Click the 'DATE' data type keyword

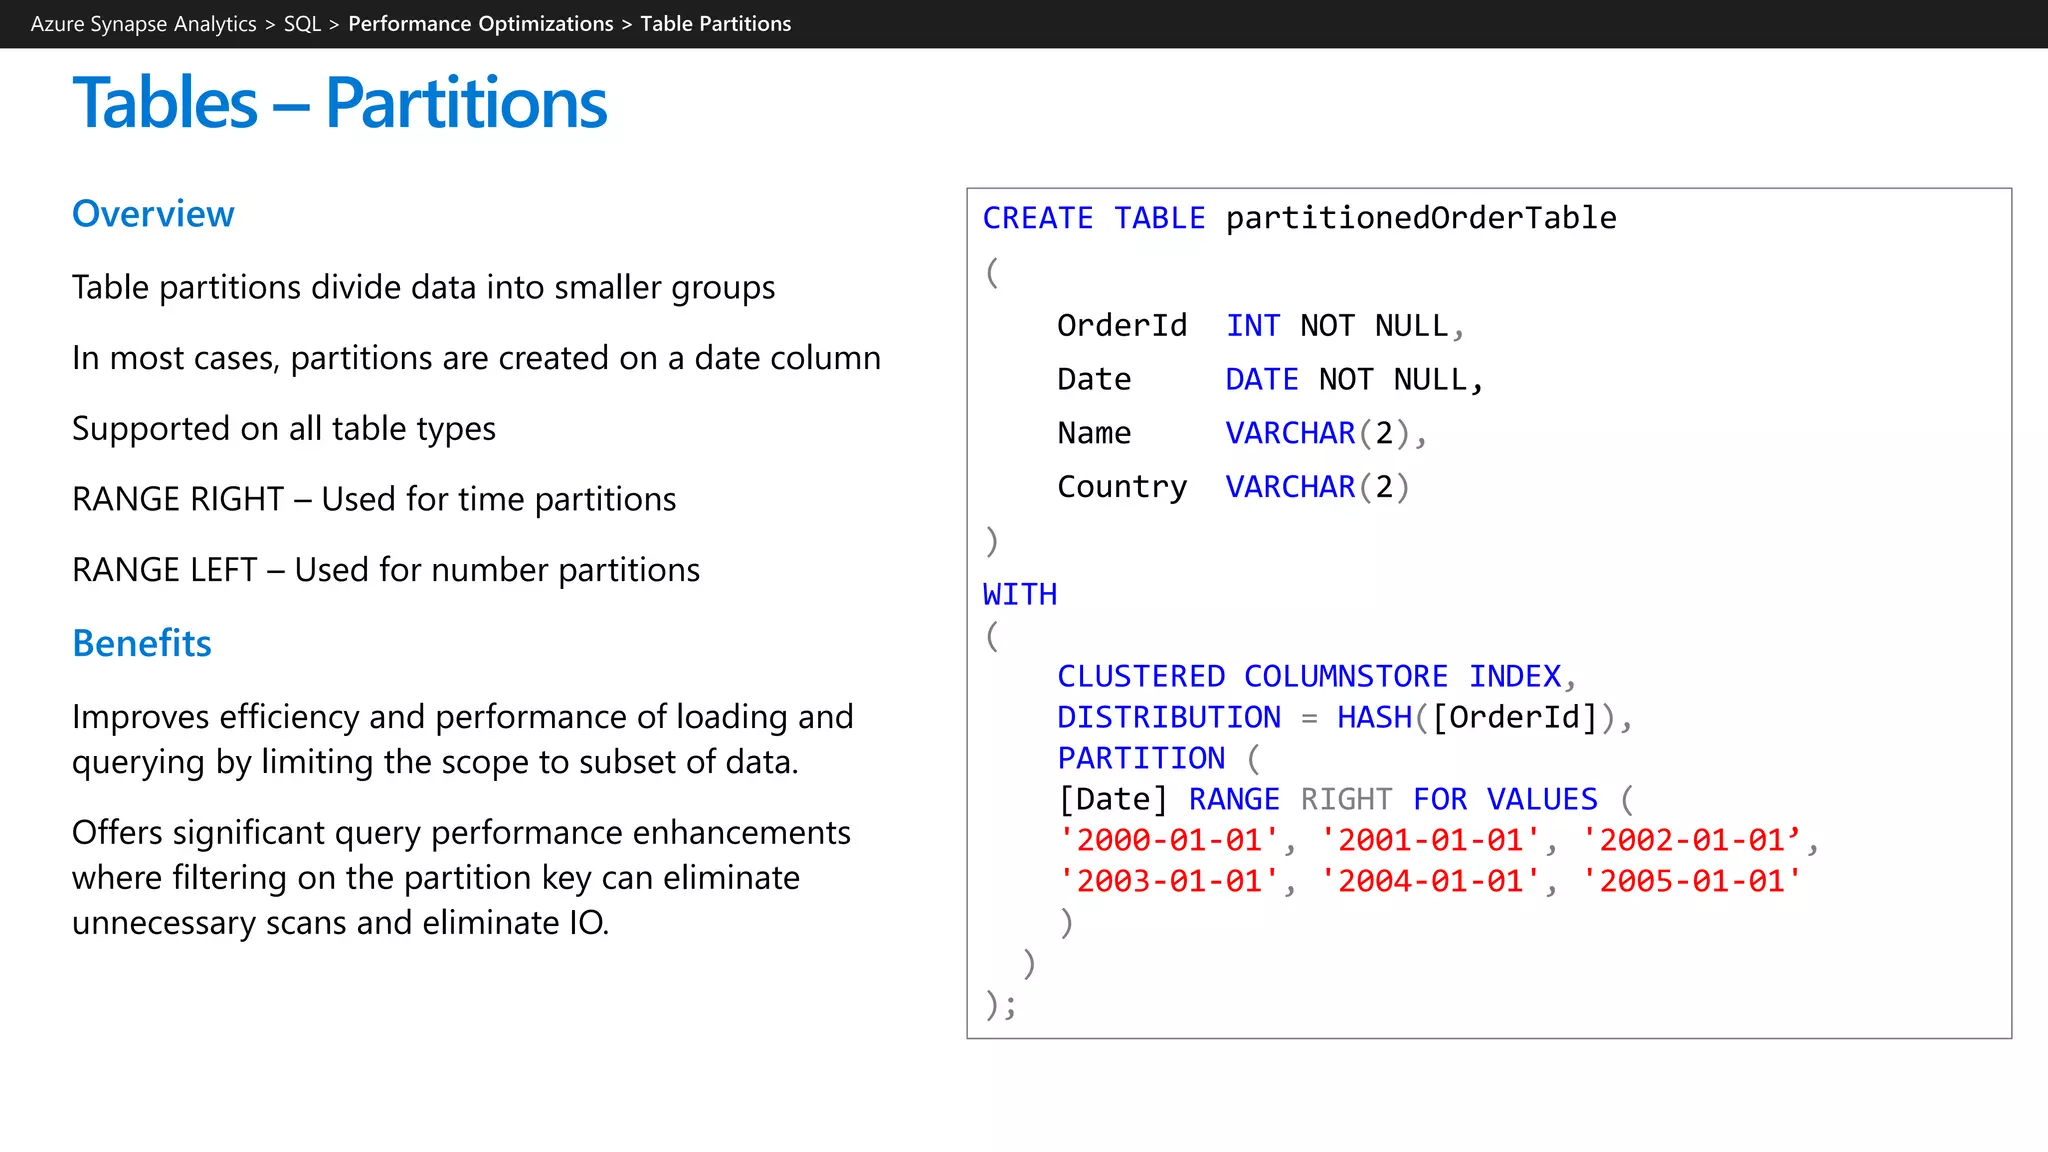click(1262, 380)
